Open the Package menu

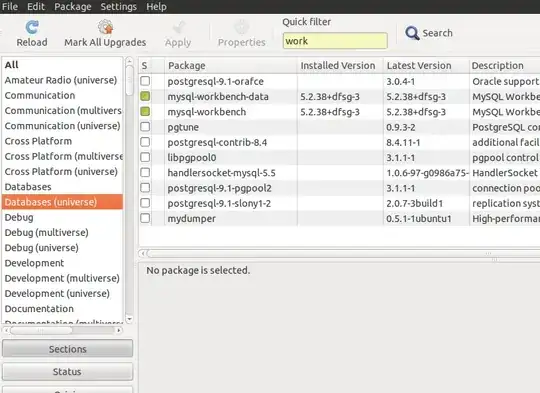[x=73, y=7]
